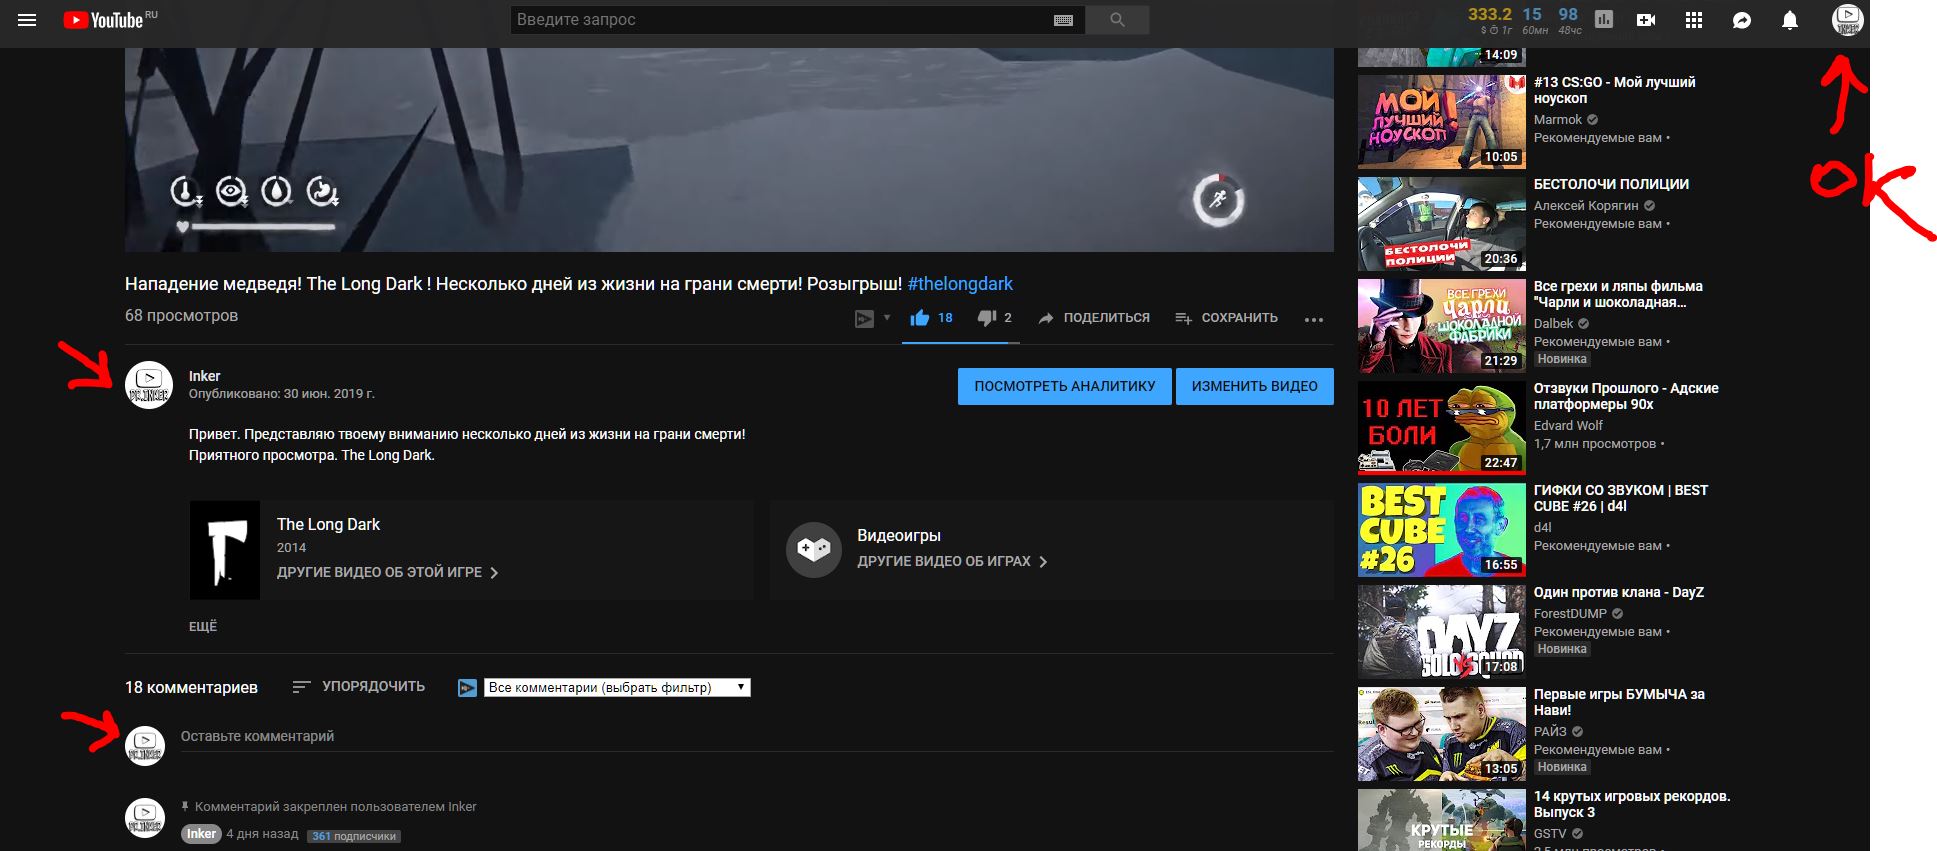This screenshot has width=1937, height=851.
Task: Click the 68 просмотров view count
Action: coord(181,315)
